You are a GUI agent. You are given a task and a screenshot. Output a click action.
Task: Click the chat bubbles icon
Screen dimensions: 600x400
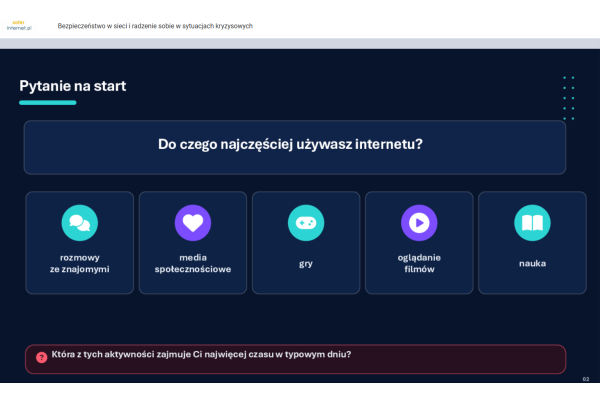[x=79, y=223]
